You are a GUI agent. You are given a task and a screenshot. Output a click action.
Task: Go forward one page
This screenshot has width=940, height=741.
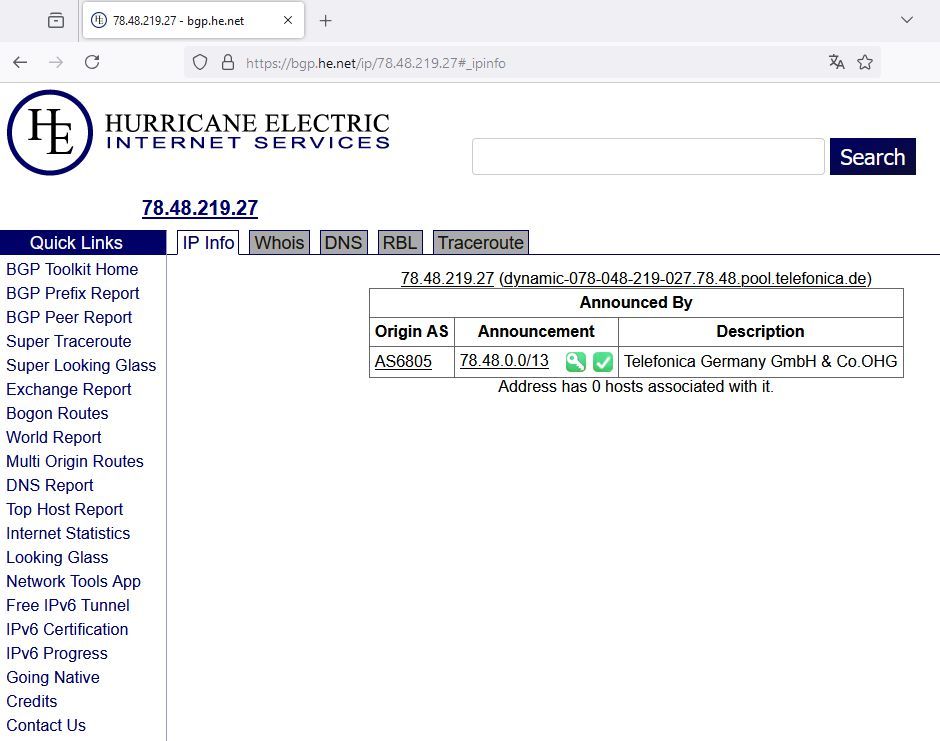pos(56,62)
